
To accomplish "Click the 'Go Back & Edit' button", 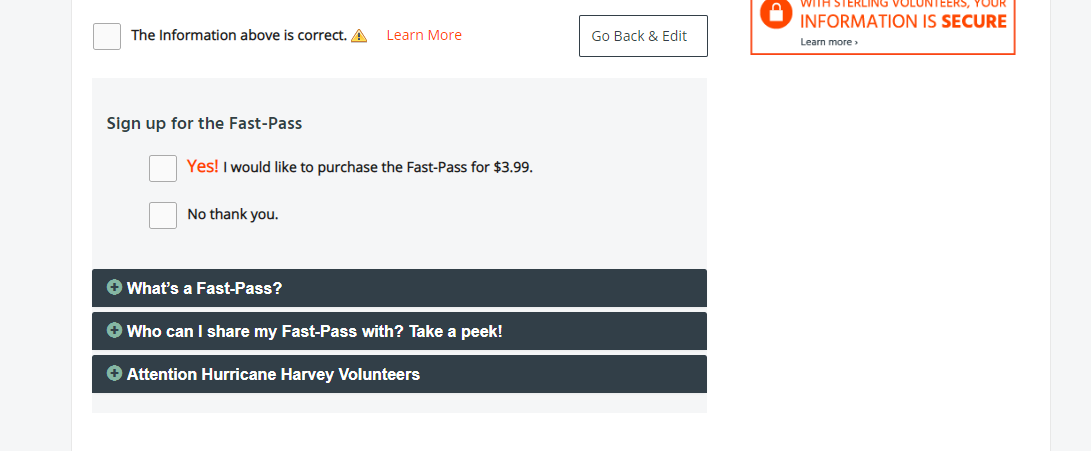I will [x=644, y=36].
